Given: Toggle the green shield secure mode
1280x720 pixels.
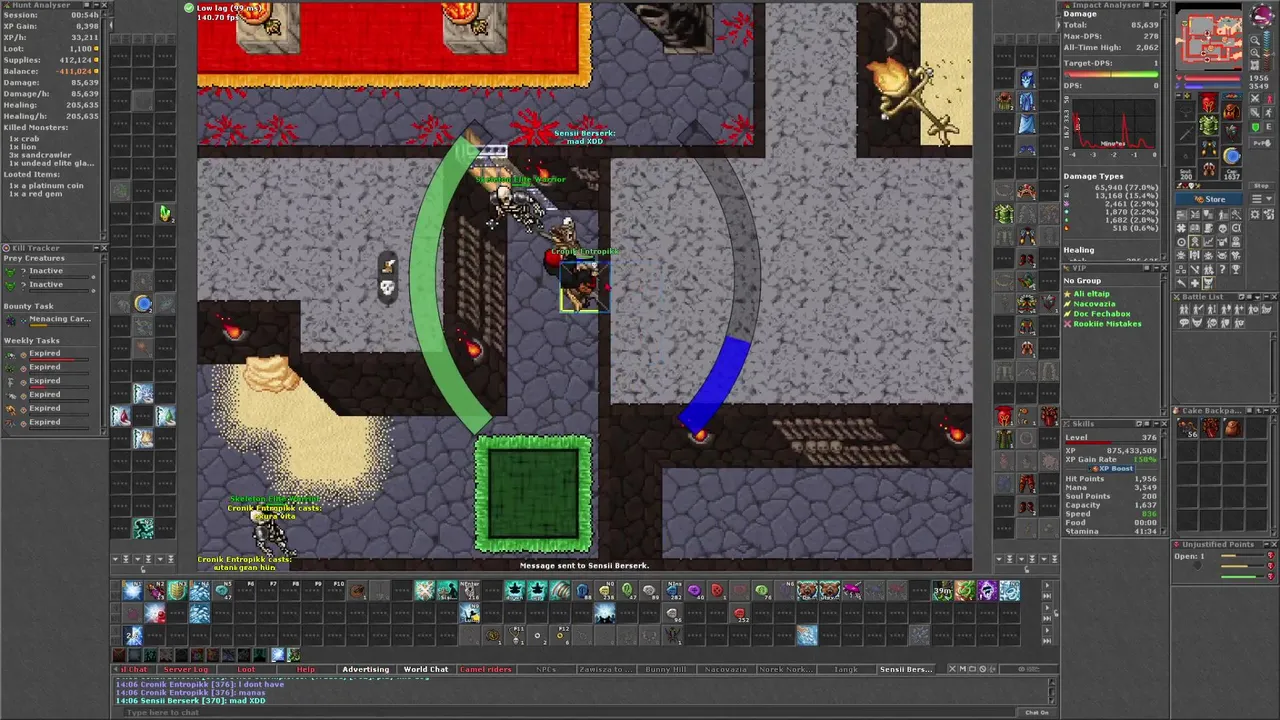Looking at the screenshot, I should tap(1255, 127).
